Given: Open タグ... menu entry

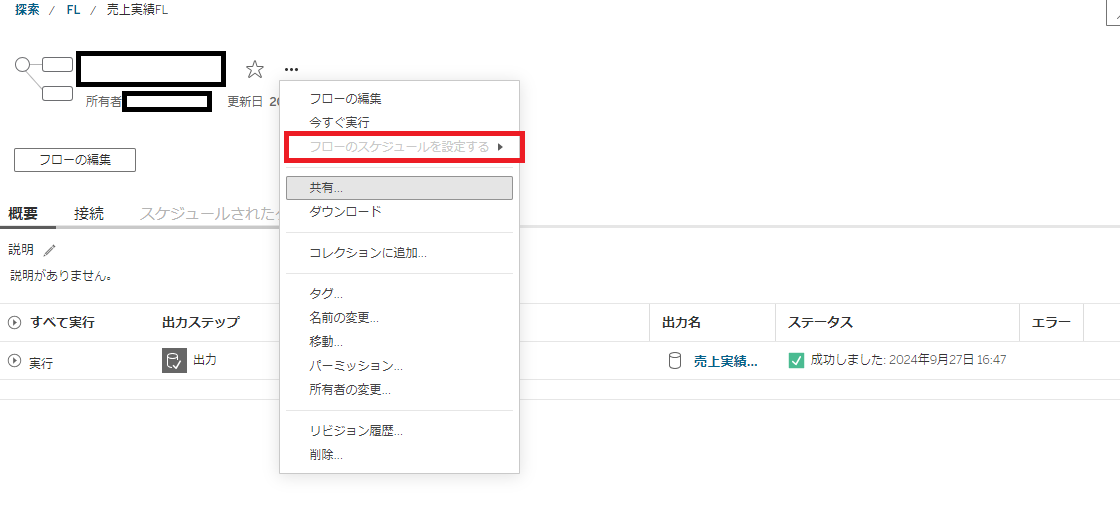Looking at the screenshot, I should pos(399,294).
